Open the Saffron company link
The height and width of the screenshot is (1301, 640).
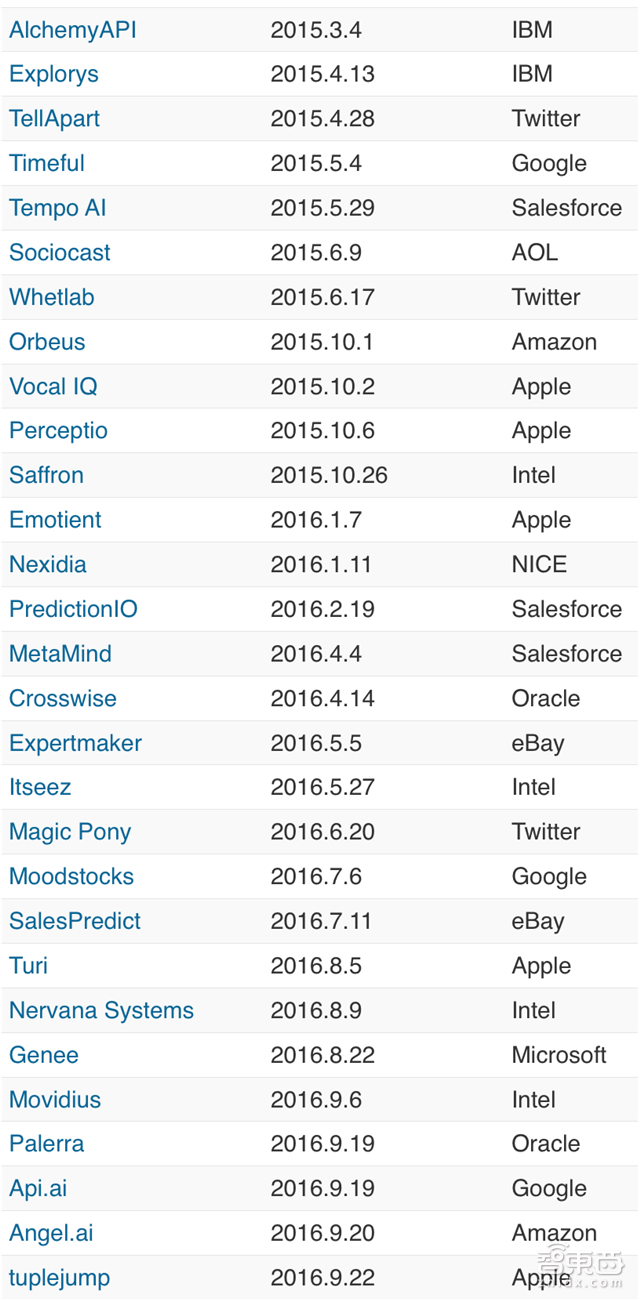(47, 475)
